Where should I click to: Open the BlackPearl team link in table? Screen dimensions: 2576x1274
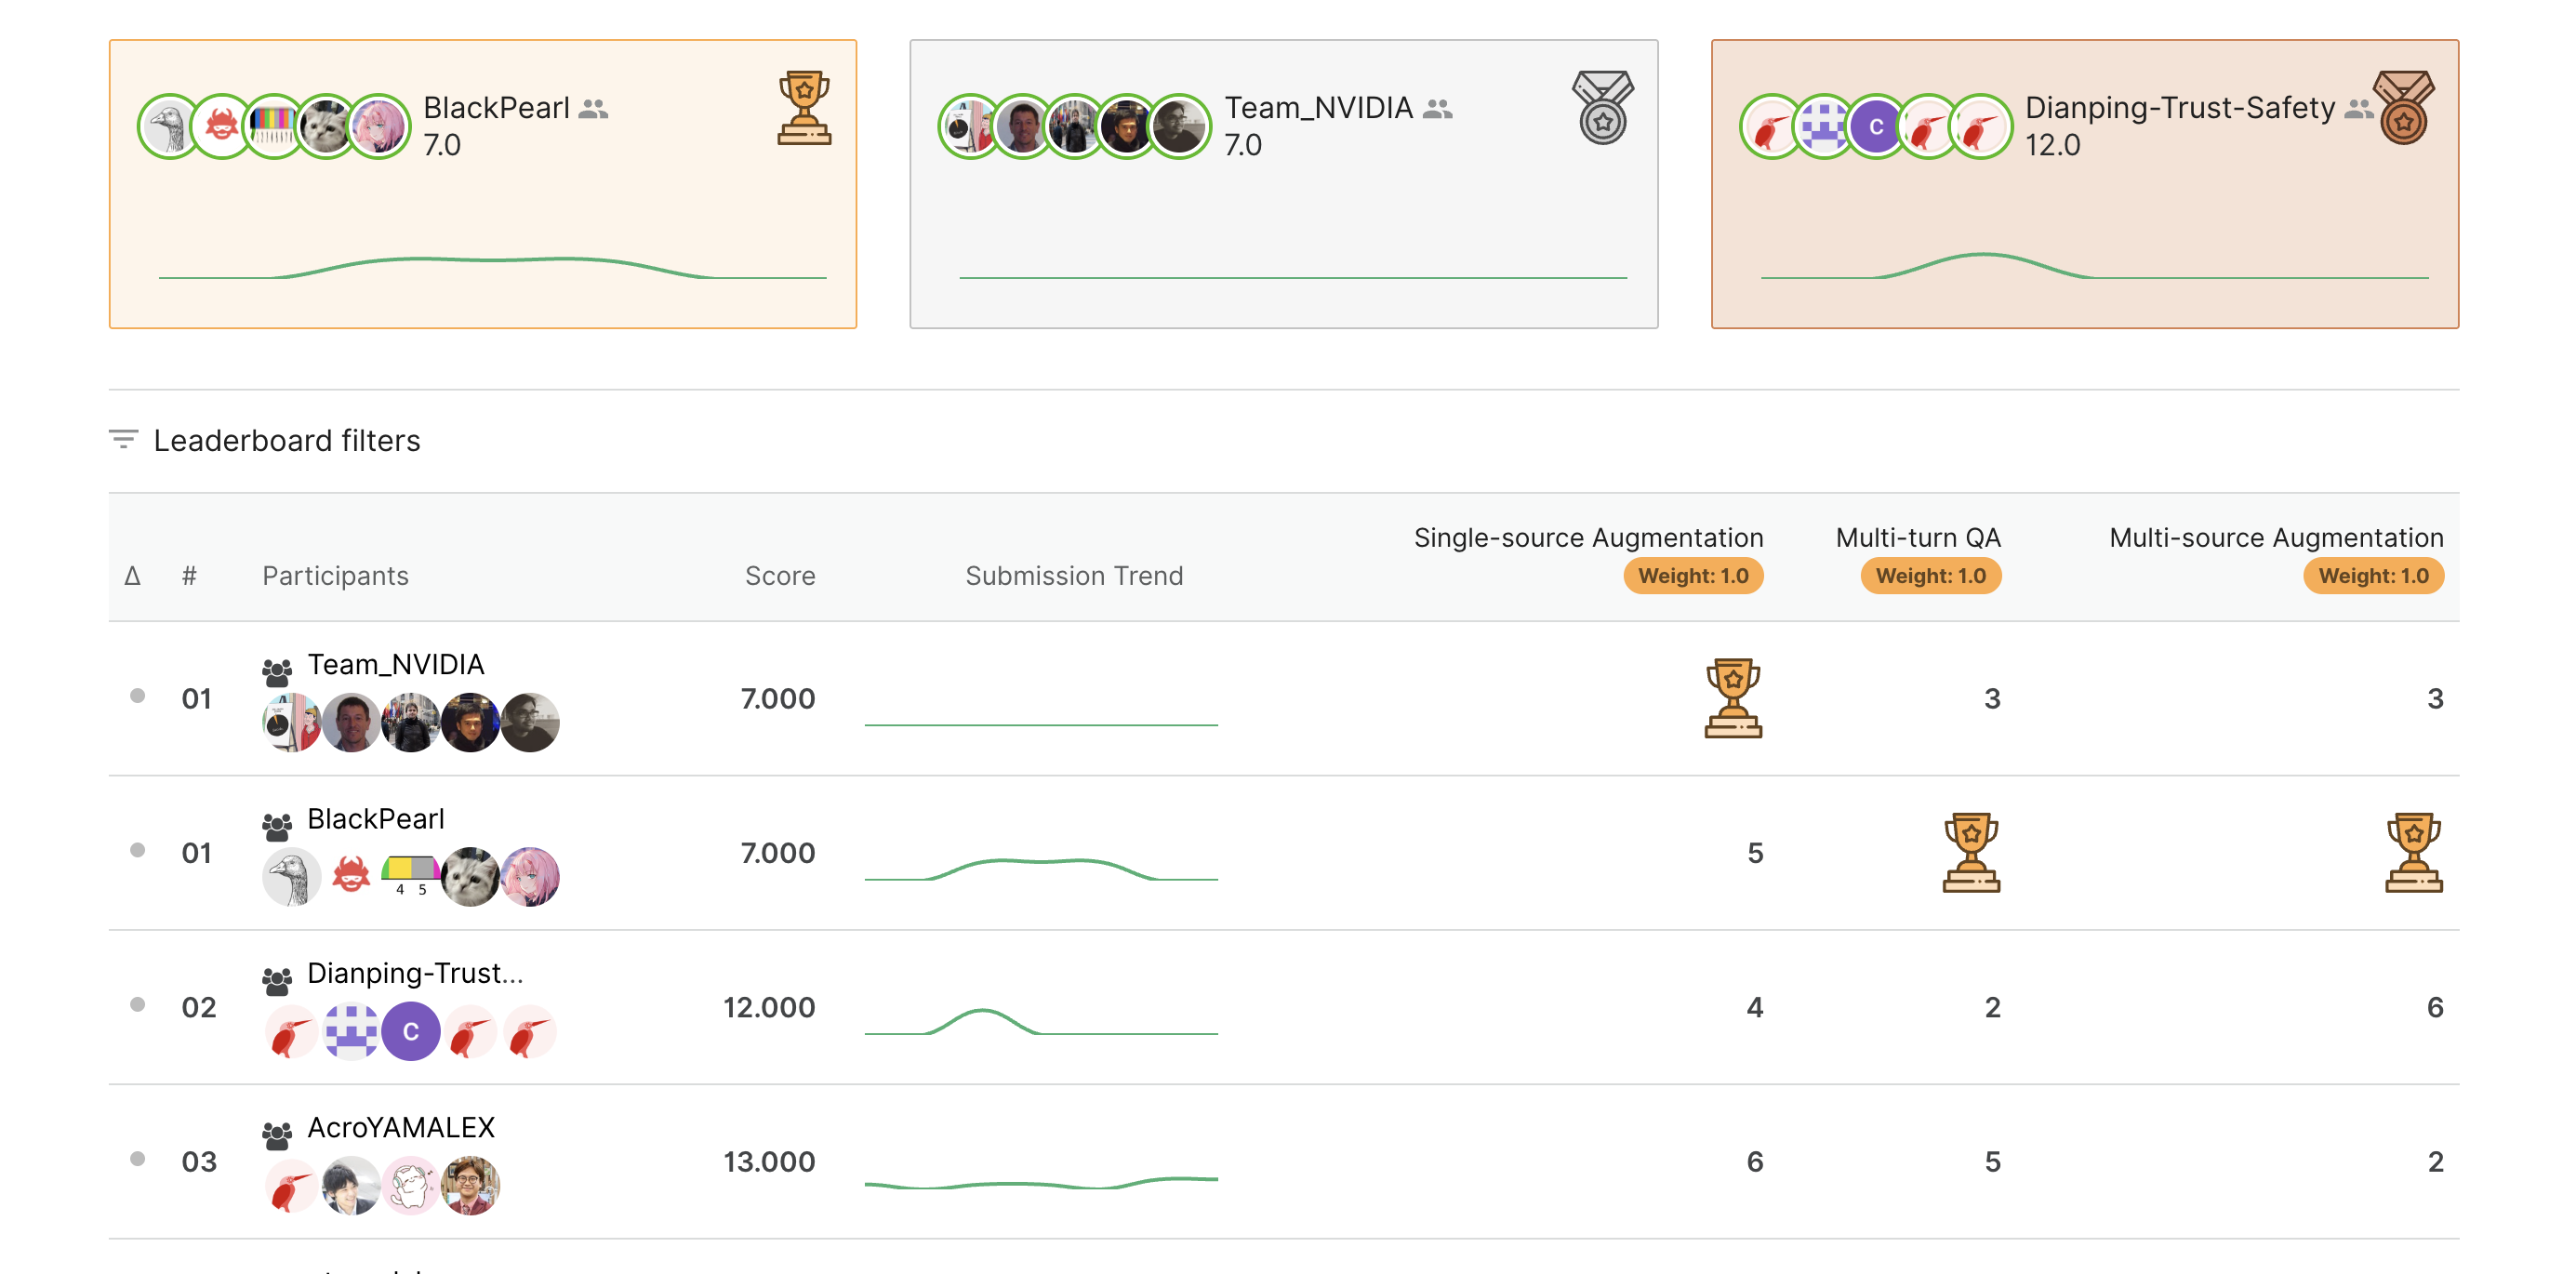click(x=375, y=818)
